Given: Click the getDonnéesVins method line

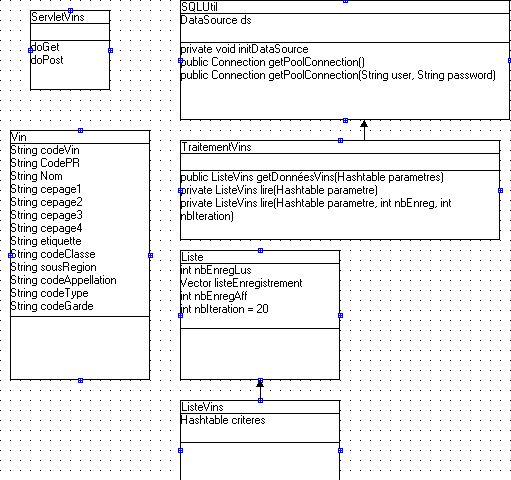Looking at the screenshot, I should click(x=312, y=177).
